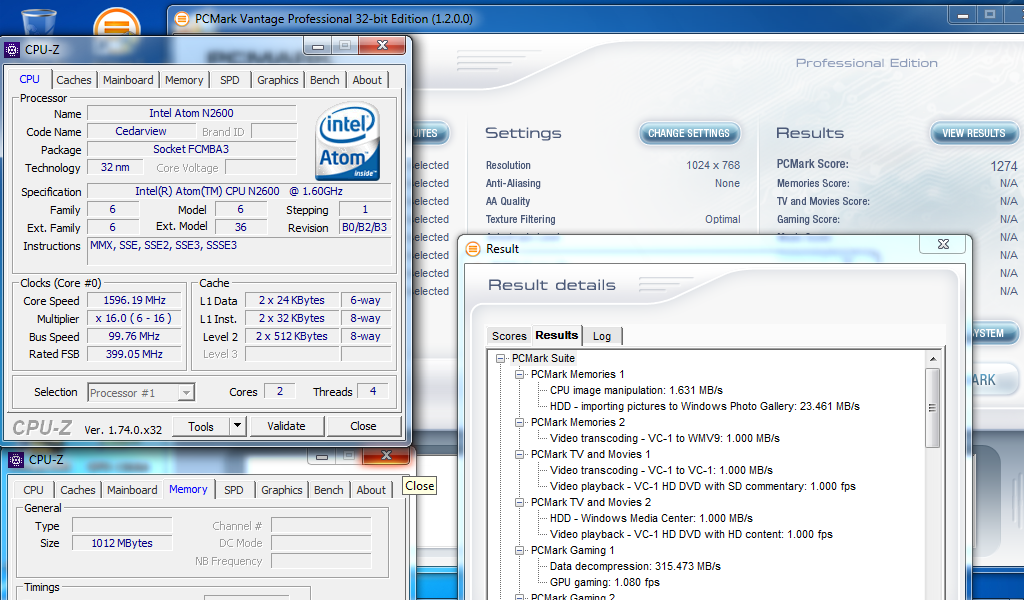Click the orange Result dialog icon
Screen dimensions: 1024x600
(473, 249)
